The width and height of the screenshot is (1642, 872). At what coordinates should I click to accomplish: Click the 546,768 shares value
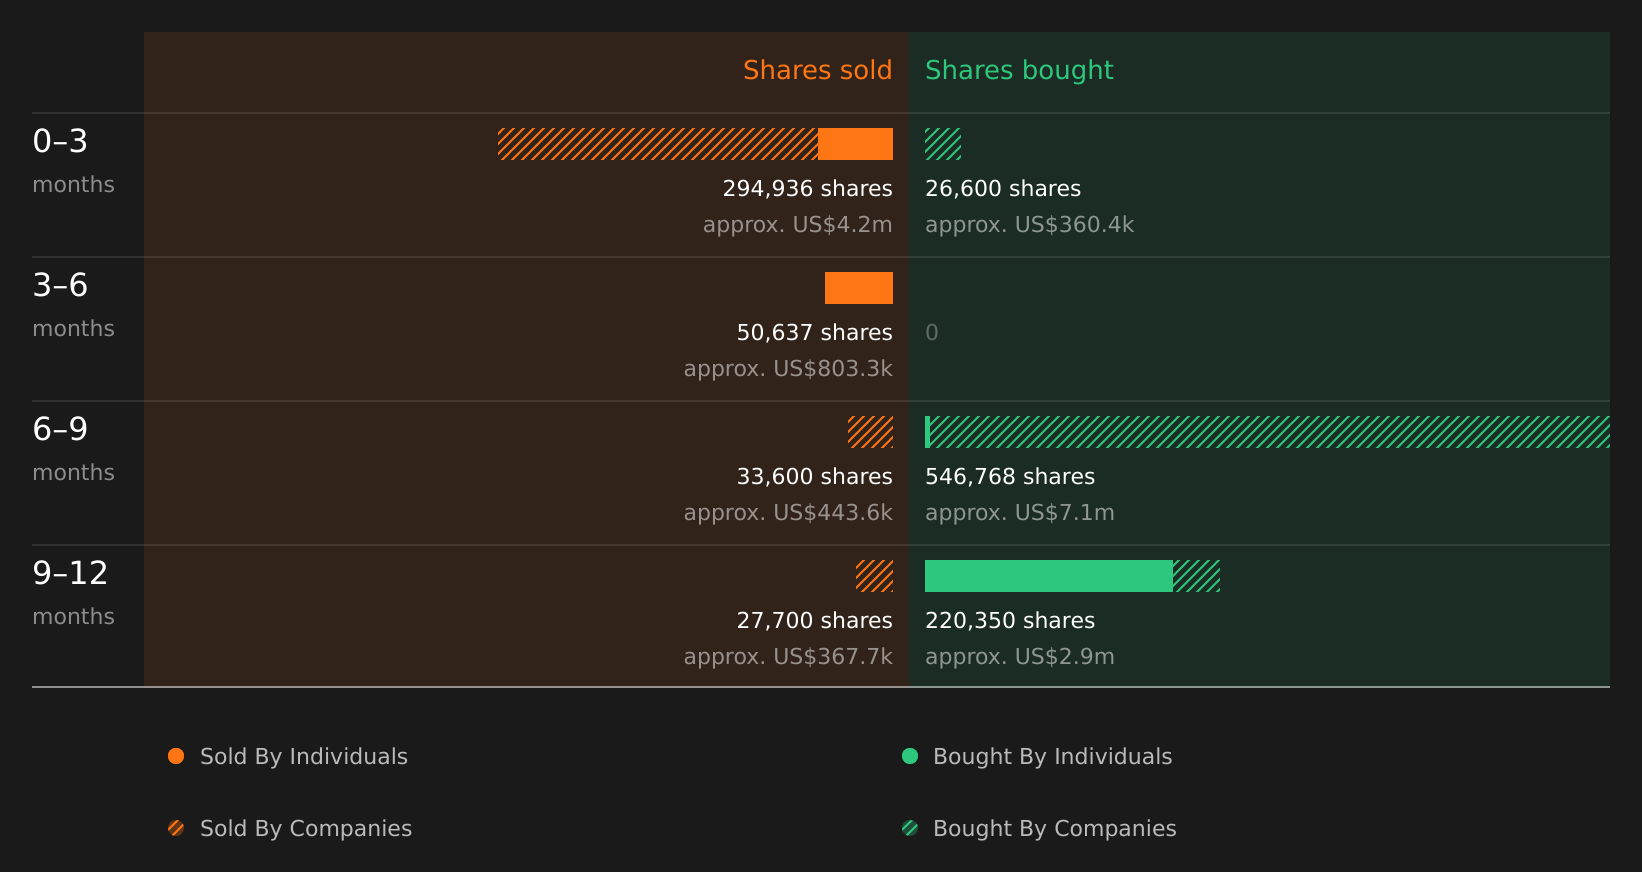(1010, 476)
